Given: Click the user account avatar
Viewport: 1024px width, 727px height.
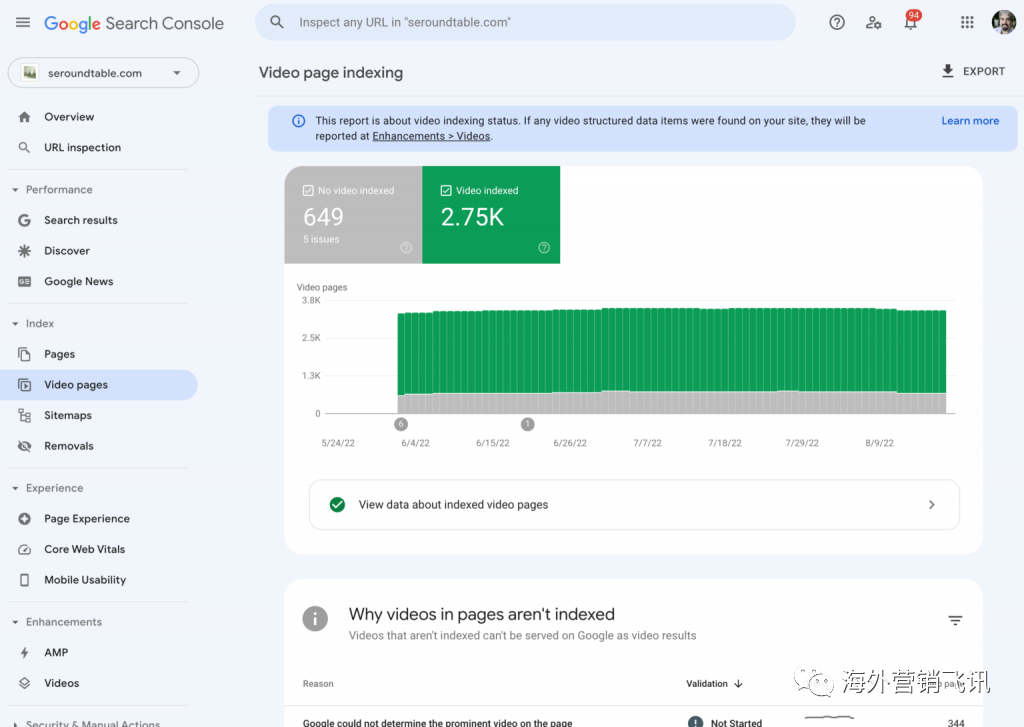Looking at the screenshot, I should click(x=1003, y=22).
